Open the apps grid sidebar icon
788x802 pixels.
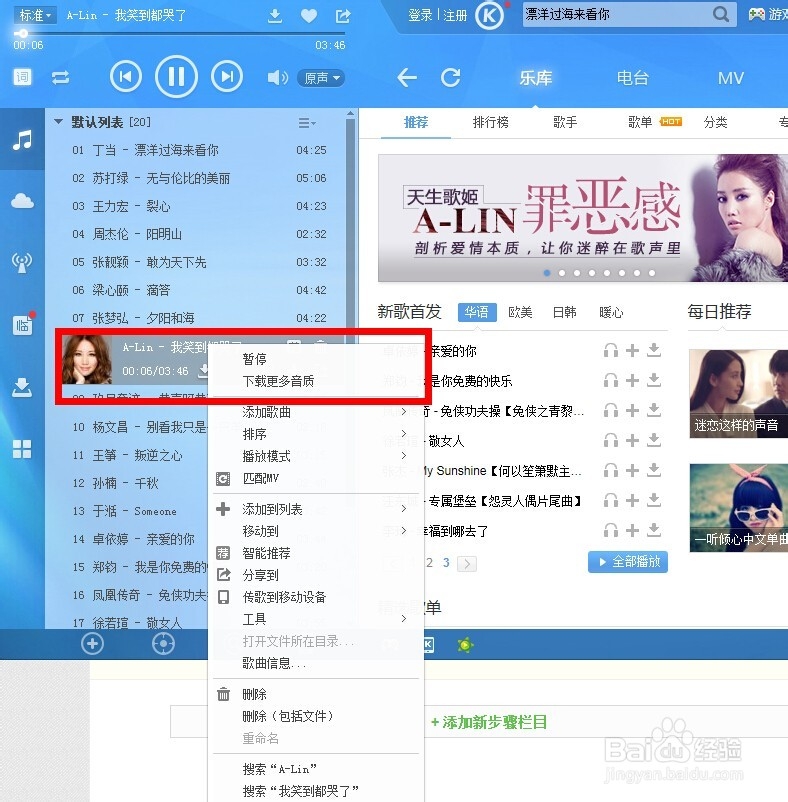click(22, 449)
